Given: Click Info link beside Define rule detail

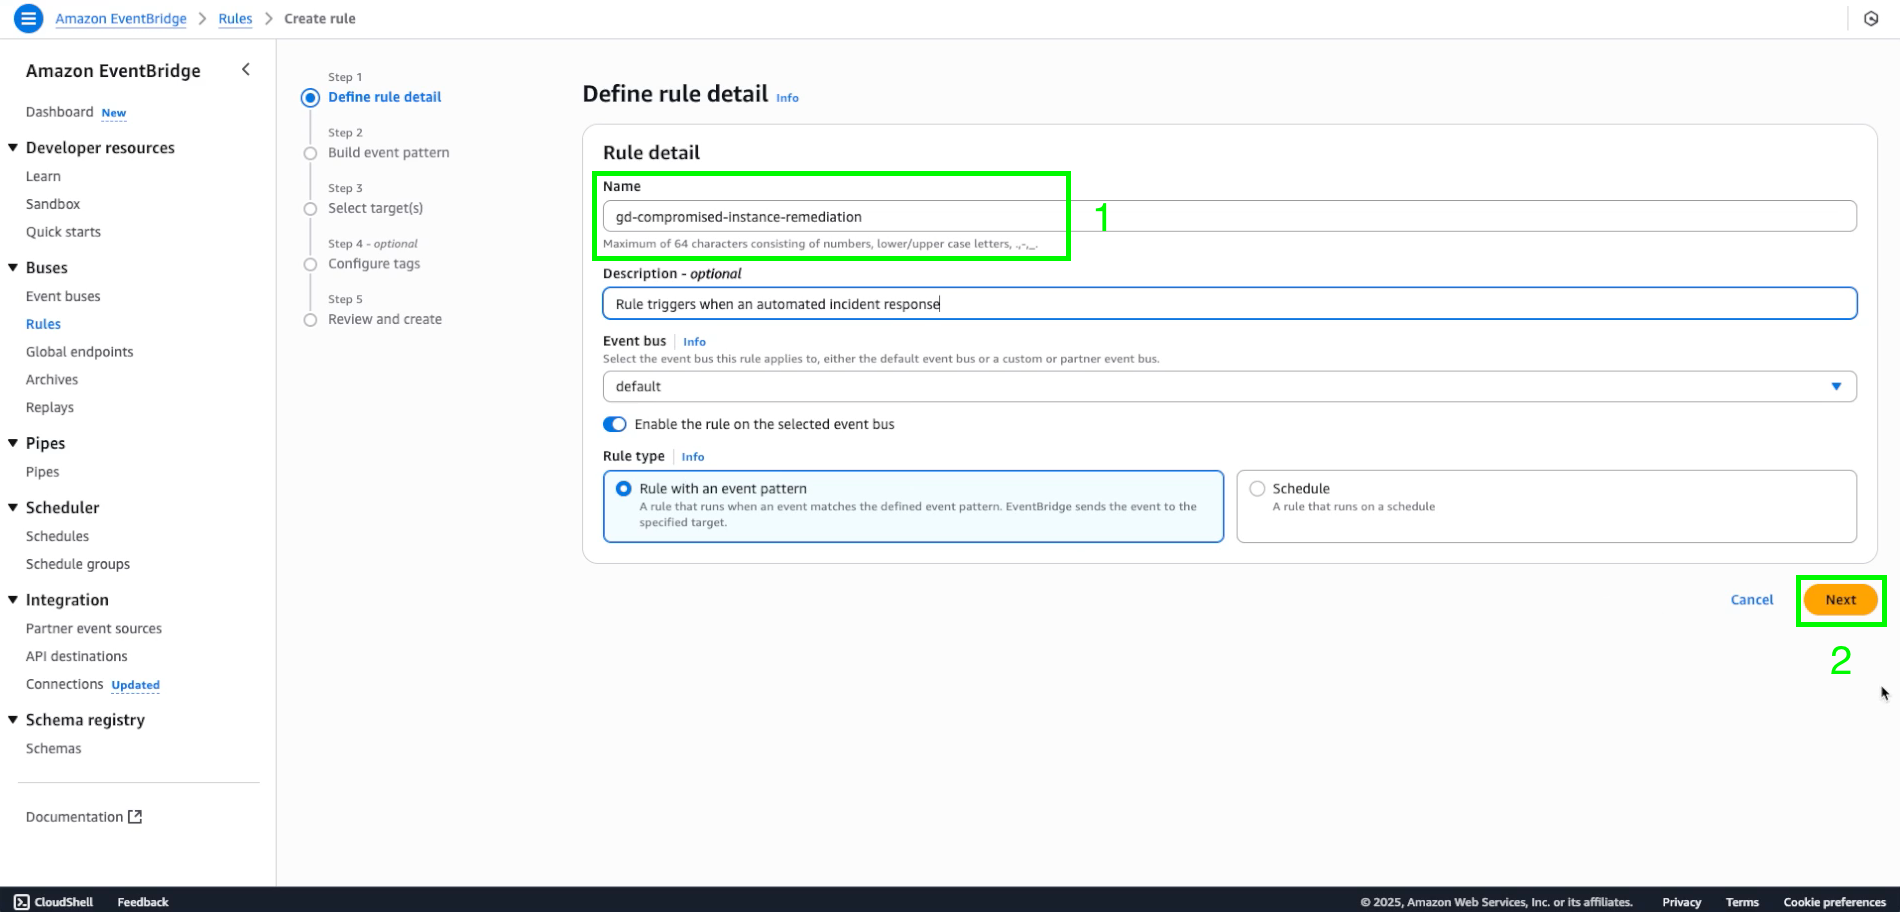Looking at the screenshot, I should [x=787, y=98].
